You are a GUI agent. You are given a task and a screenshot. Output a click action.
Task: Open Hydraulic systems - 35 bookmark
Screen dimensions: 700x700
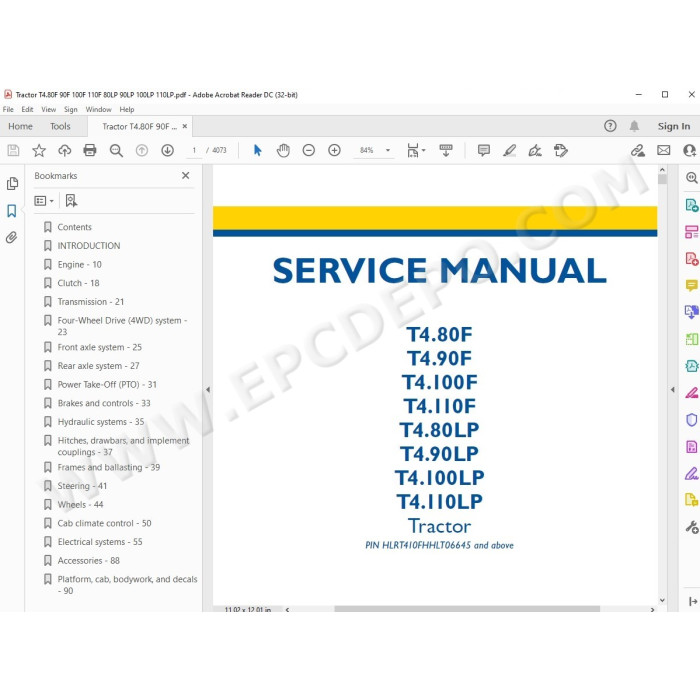[x=101, y=421]
